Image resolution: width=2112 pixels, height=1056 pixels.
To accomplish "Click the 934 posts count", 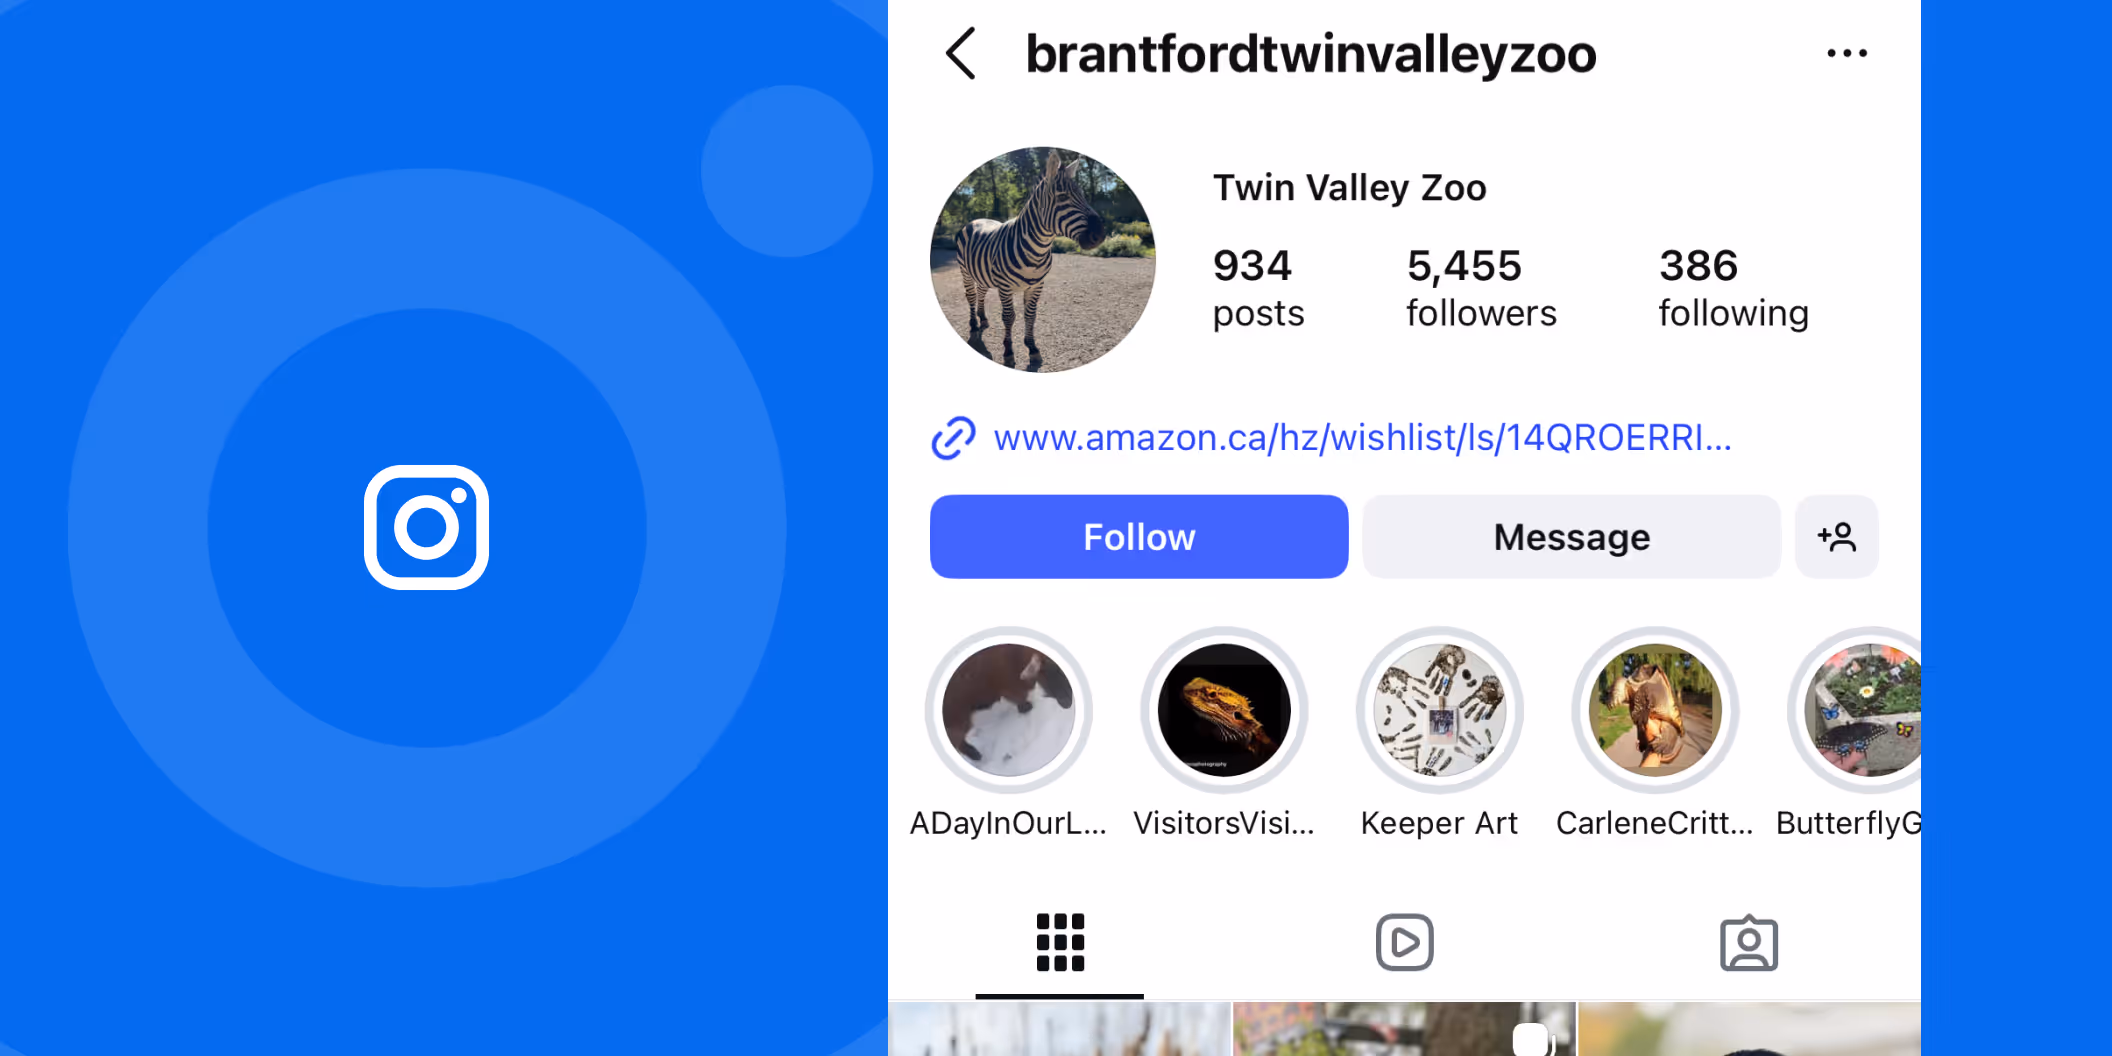I will coord(1258,288).
